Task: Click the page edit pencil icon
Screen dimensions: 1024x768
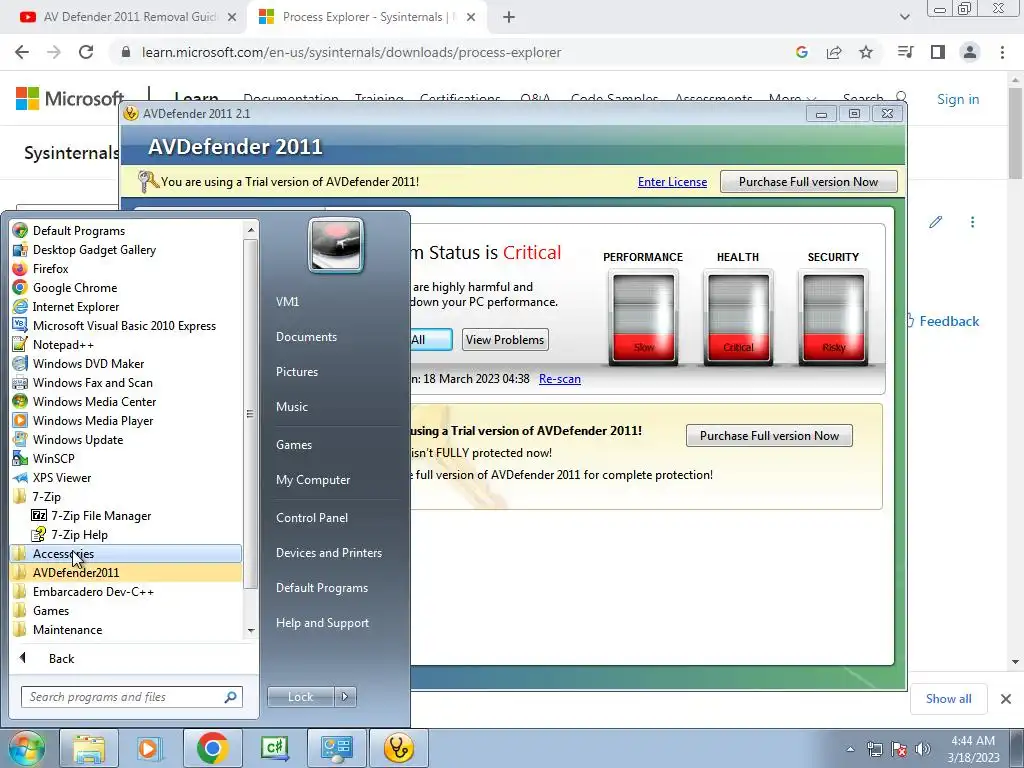Action: (935, 222)
